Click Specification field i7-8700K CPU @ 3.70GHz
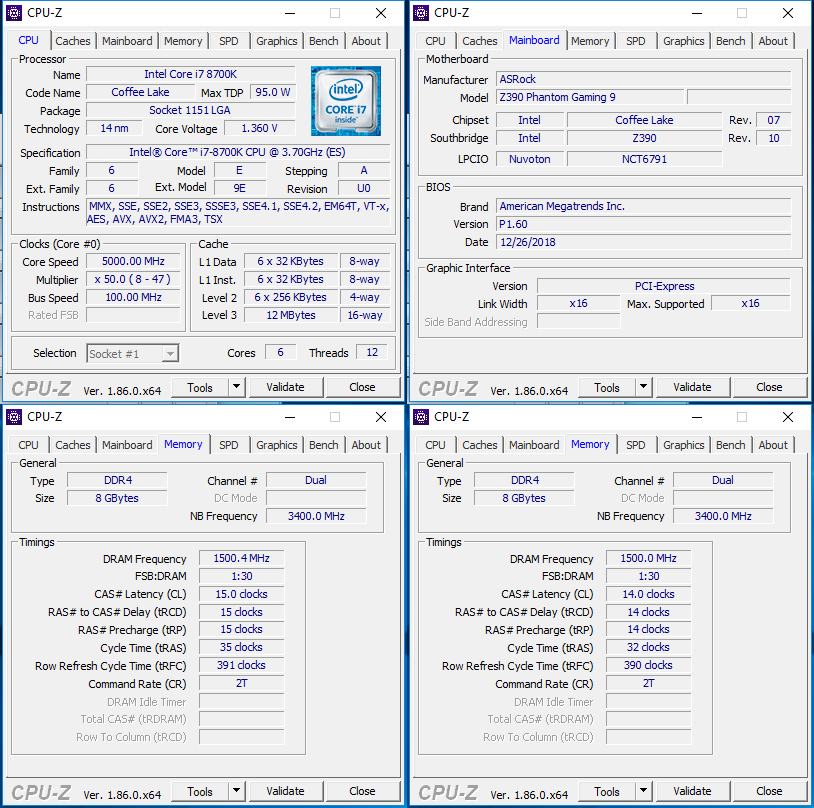Screen dimensions: 814x808 click(x=238, y=152)
